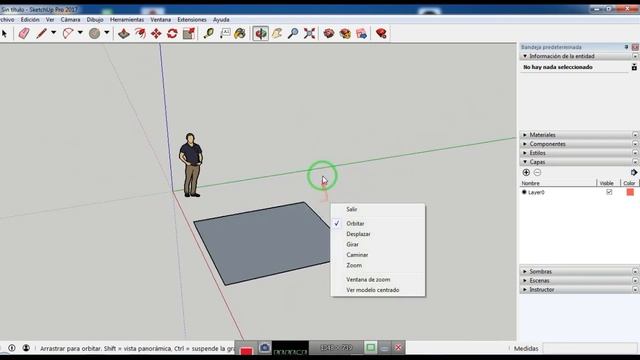
Task: Pin the default tray panel
Action: point(627,47)
